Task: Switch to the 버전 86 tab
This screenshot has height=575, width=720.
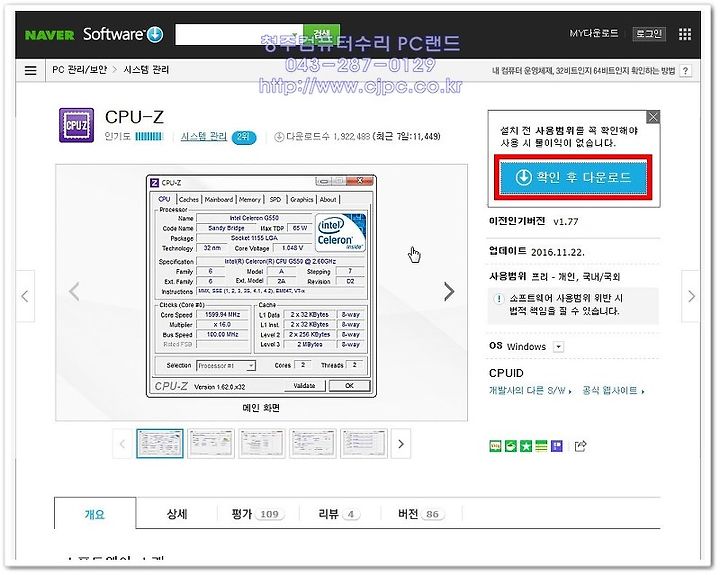Action: (422, 514)
